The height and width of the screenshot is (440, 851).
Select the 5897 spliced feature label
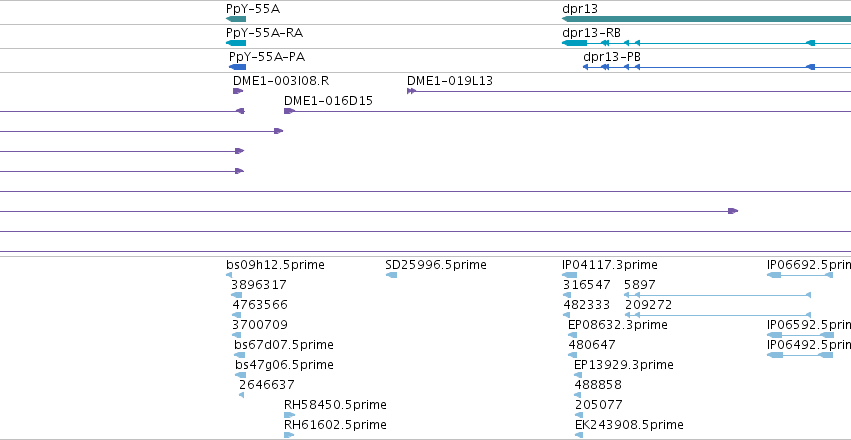pos(640,285)
